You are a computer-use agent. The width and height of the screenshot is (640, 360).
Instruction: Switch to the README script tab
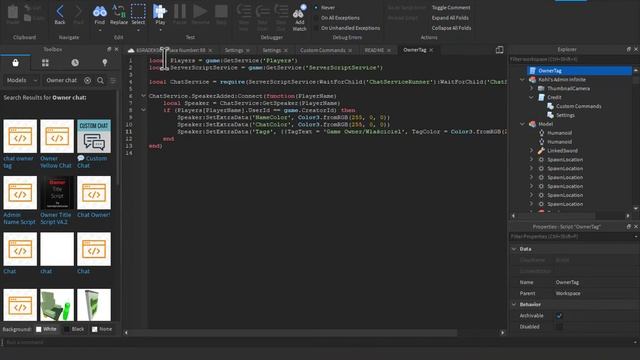pos(374,50)
